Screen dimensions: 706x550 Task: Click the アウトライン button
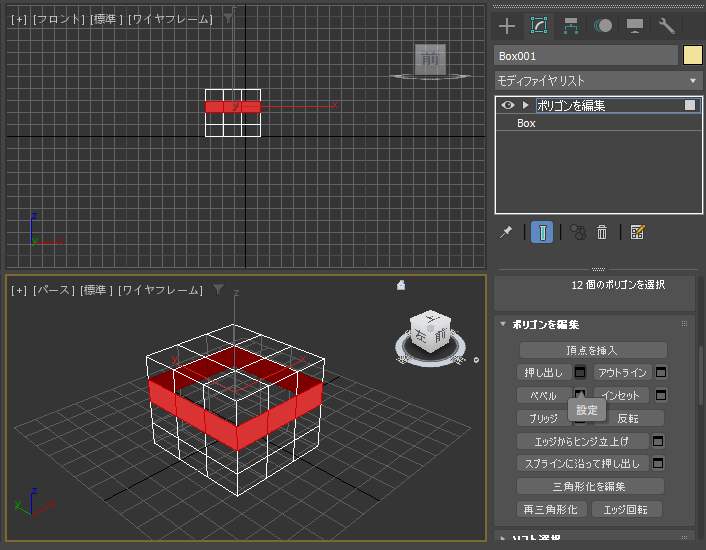pos(622,373)
